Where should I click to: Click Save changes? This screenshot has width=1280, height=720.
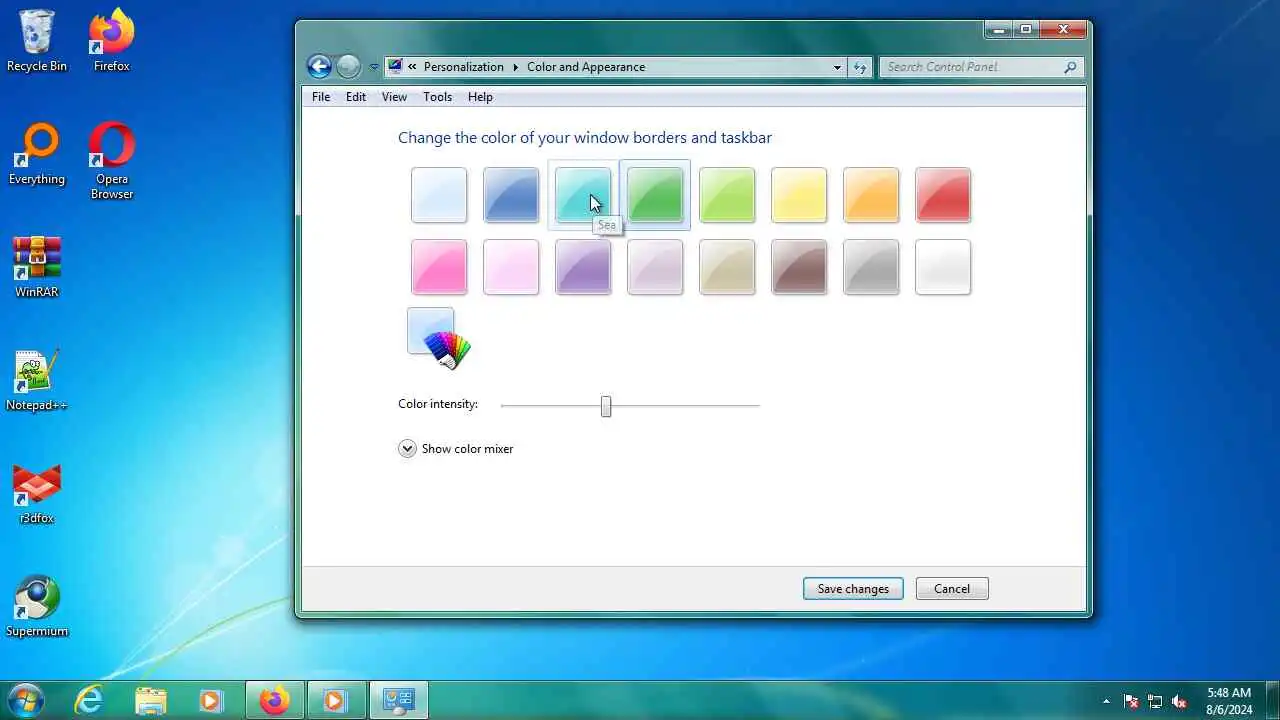pos(853,589)
